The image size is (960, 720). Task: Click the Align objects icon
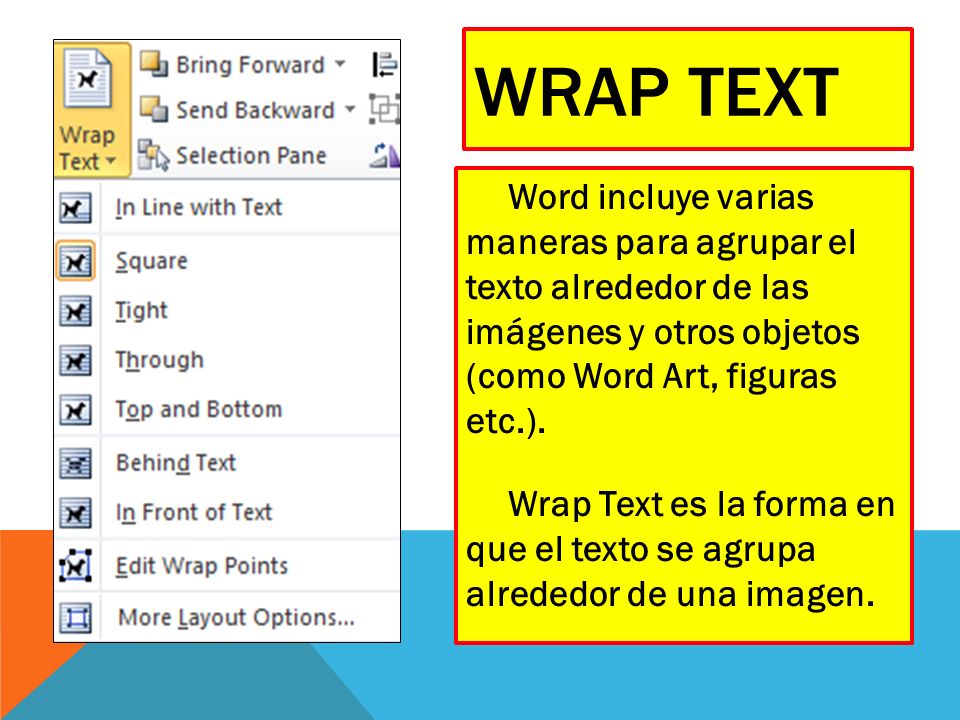[385, 65]
